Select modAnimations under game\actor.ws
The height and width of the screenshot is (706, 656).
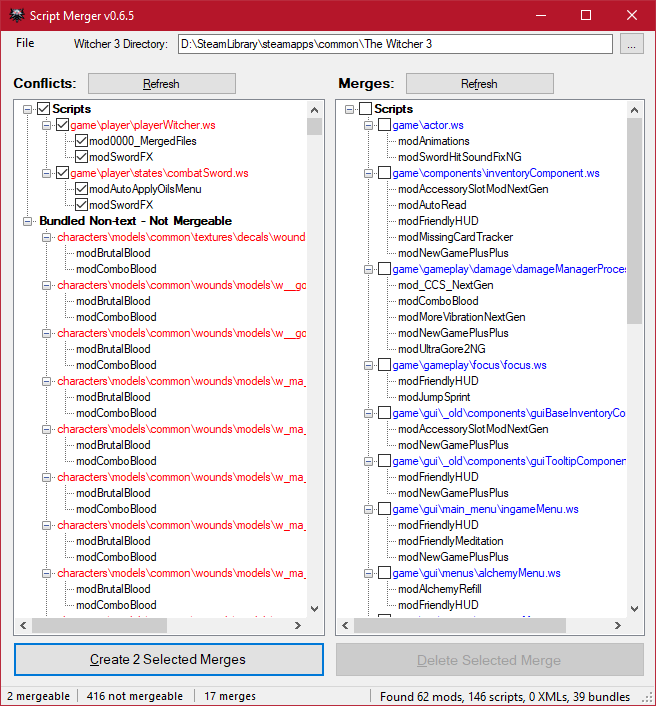pyautogui.click(x=434, y=141)
